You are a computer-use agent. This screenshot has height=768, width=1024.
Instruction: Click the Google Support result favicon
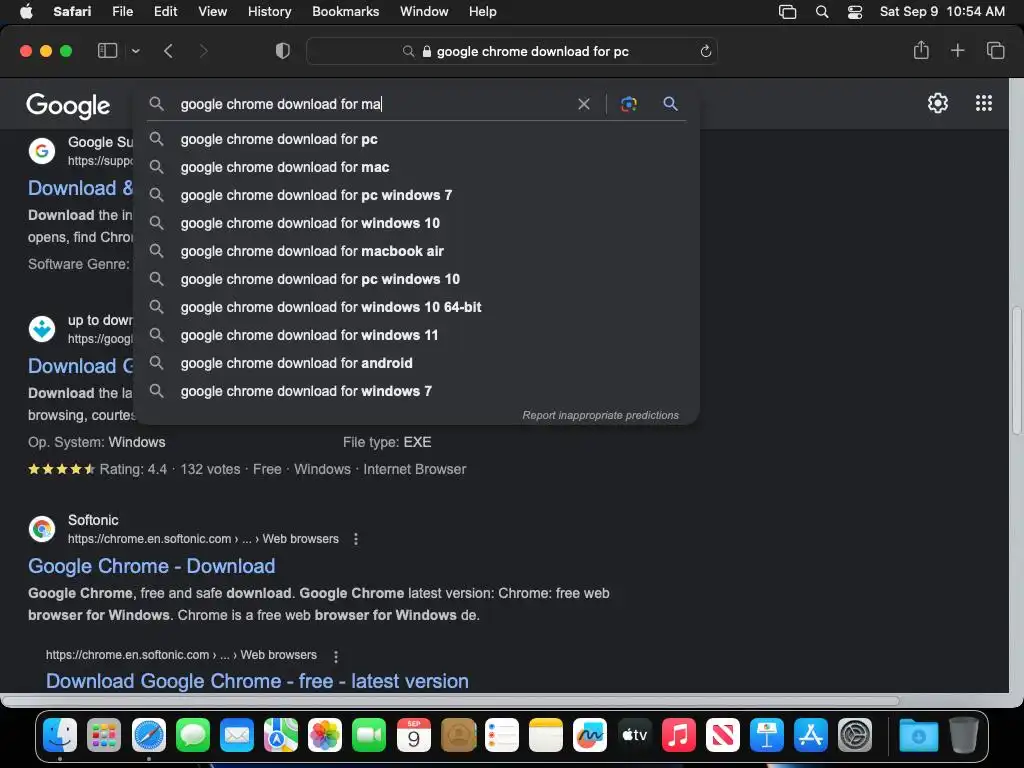pos(42,151)
